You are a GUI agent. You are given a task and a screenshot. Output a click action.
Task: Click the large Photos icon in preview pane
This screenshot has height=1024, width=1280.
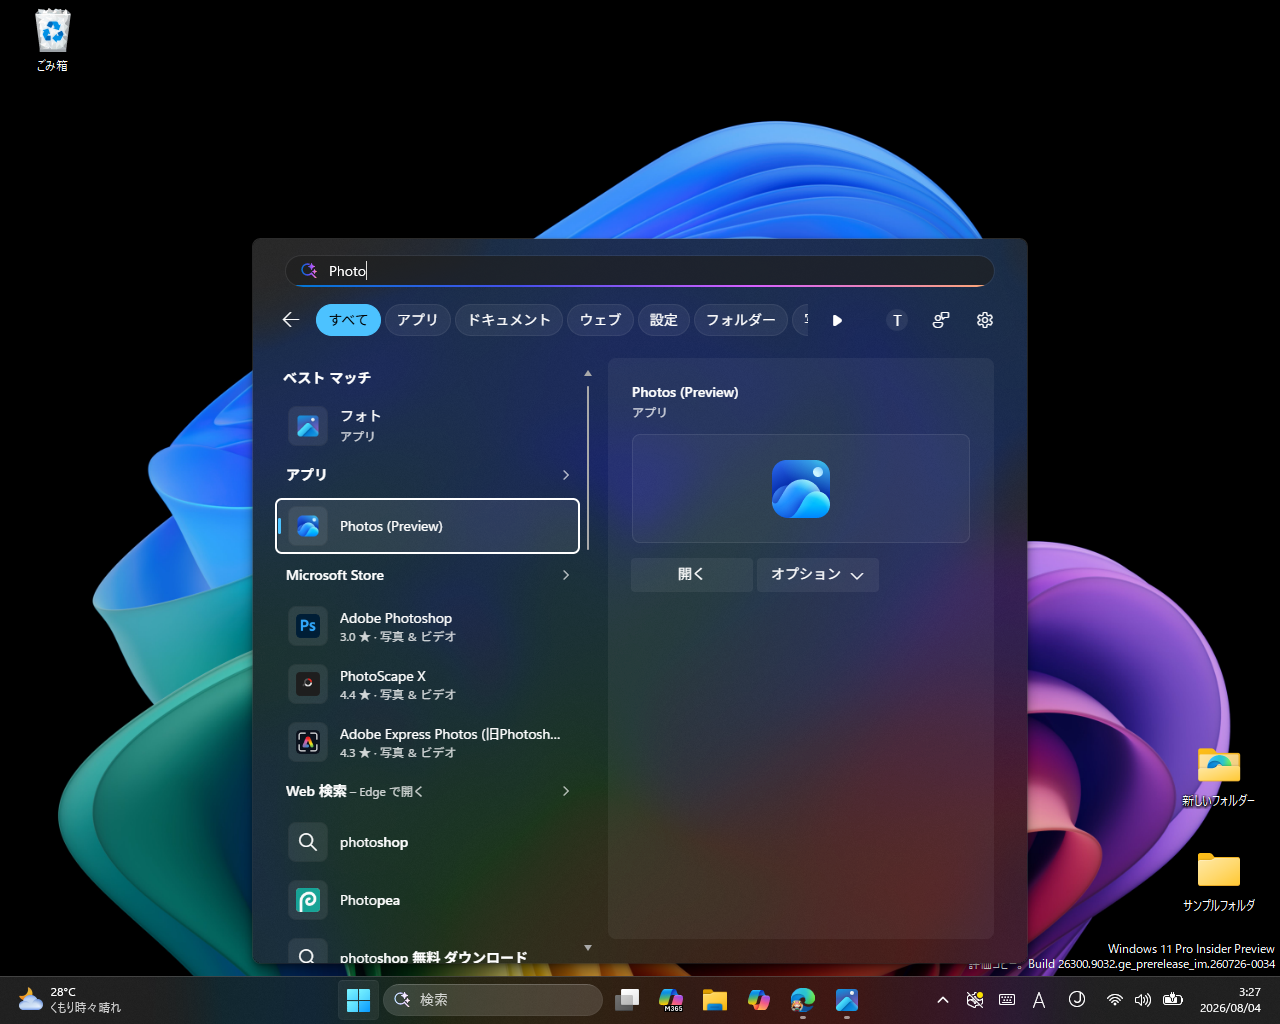pyautogui.click(x=801, y=489)
